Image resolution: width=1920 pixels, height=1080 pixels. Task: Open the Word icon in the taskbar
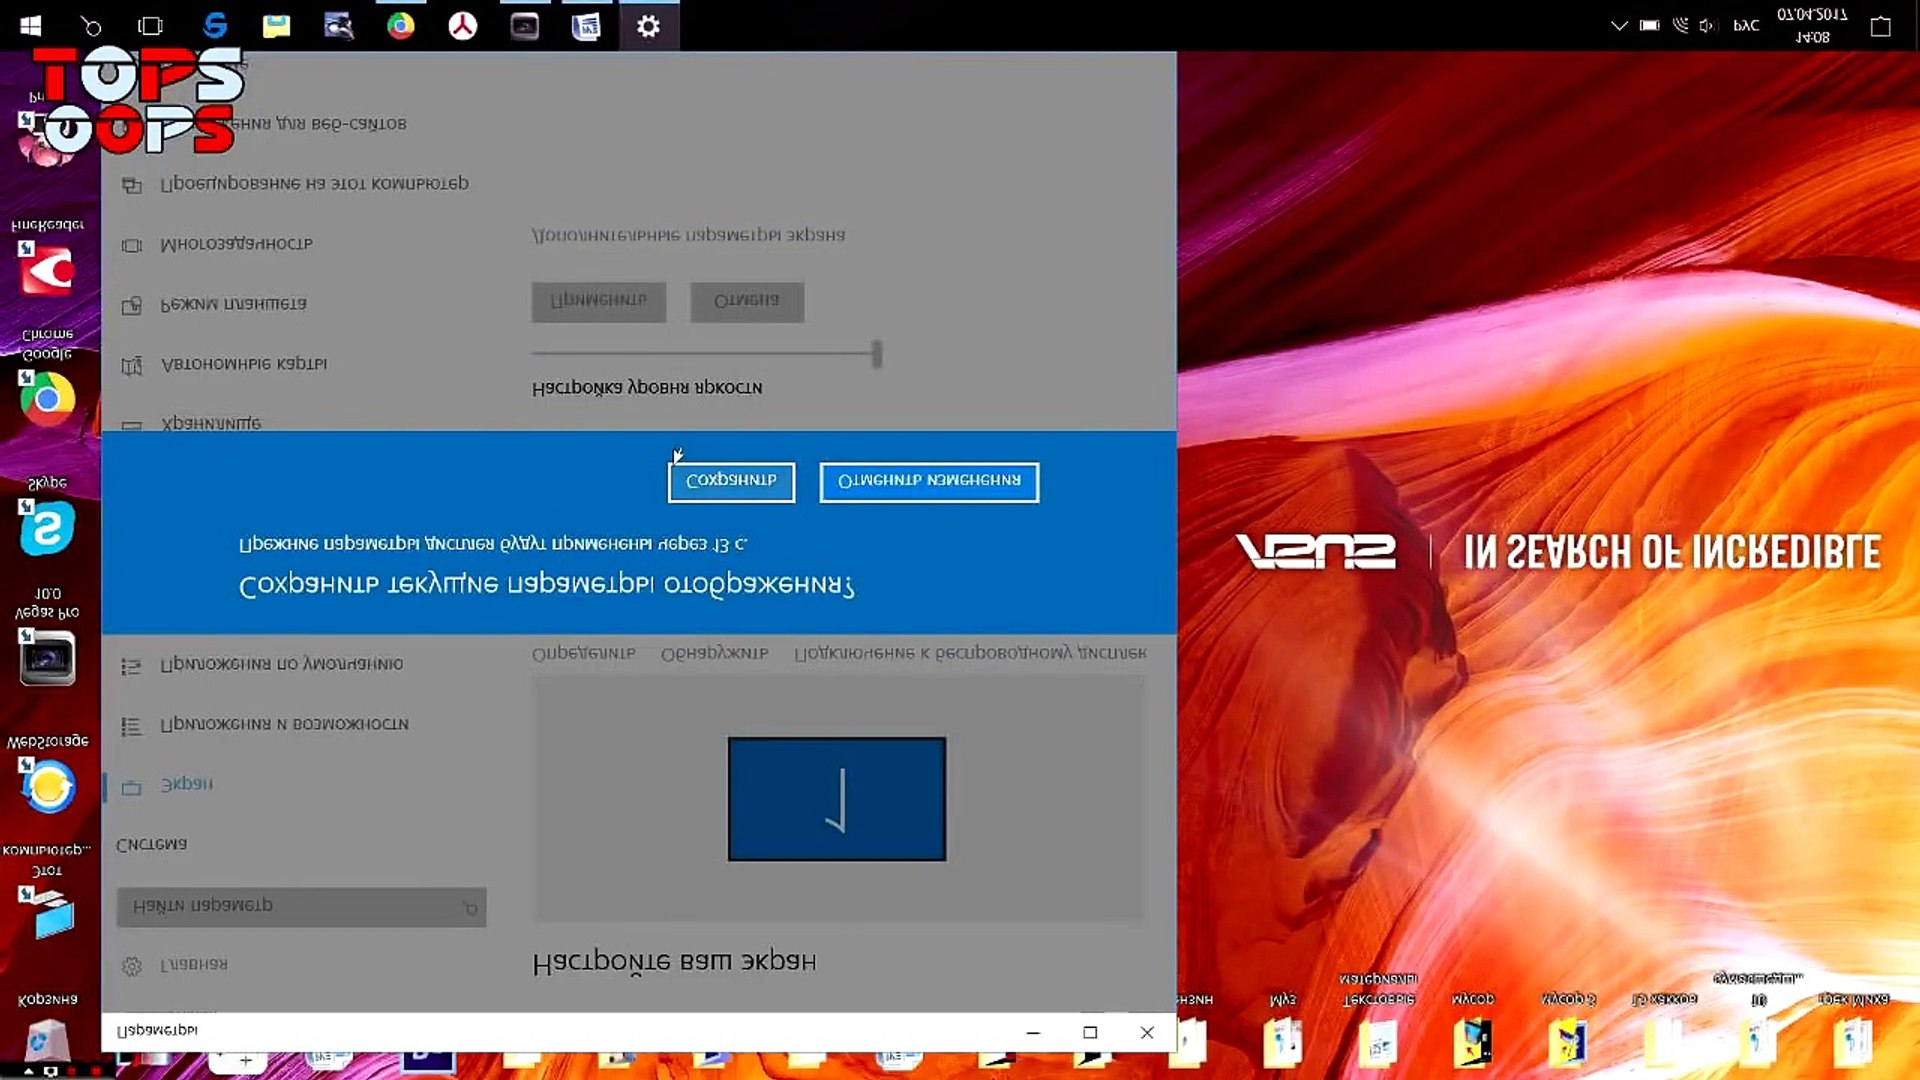pos(586,26)
